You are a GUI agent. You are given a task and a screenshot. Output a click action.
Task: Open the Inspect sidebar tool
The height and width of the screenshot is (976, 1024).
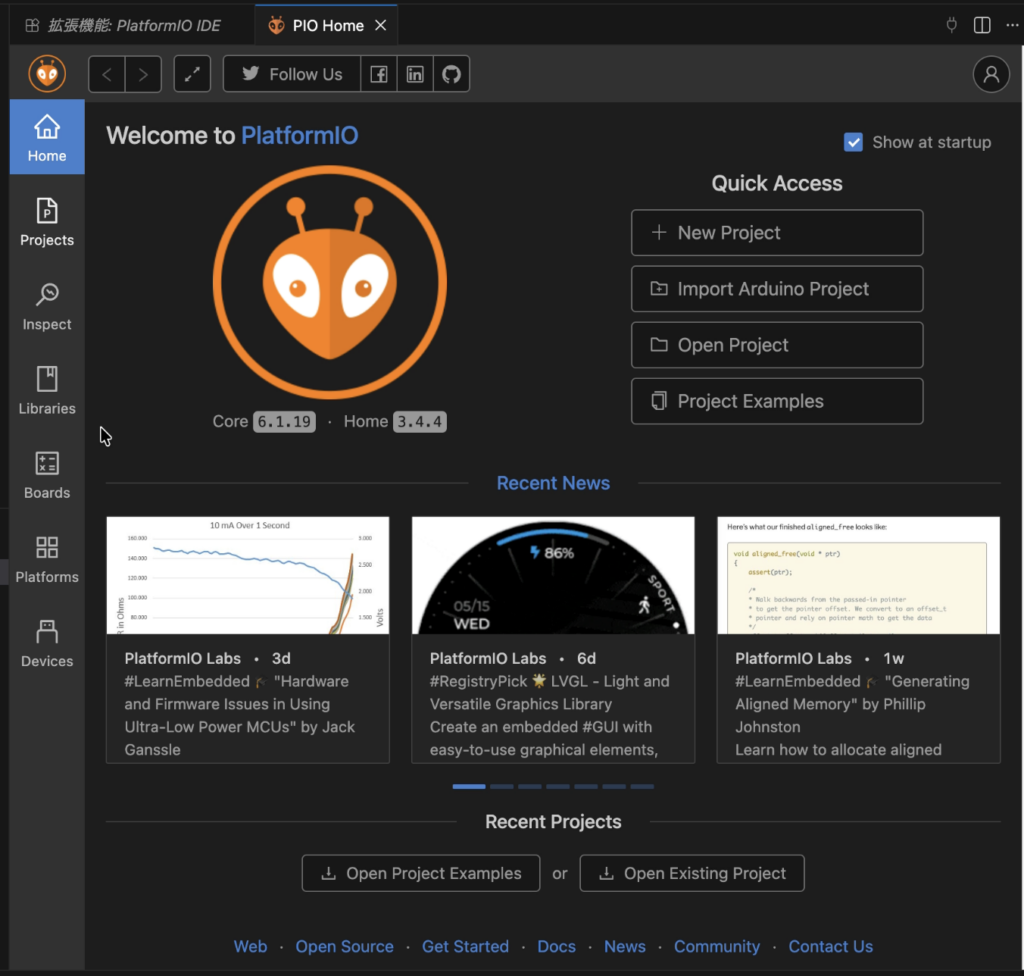tap(47, 307)
